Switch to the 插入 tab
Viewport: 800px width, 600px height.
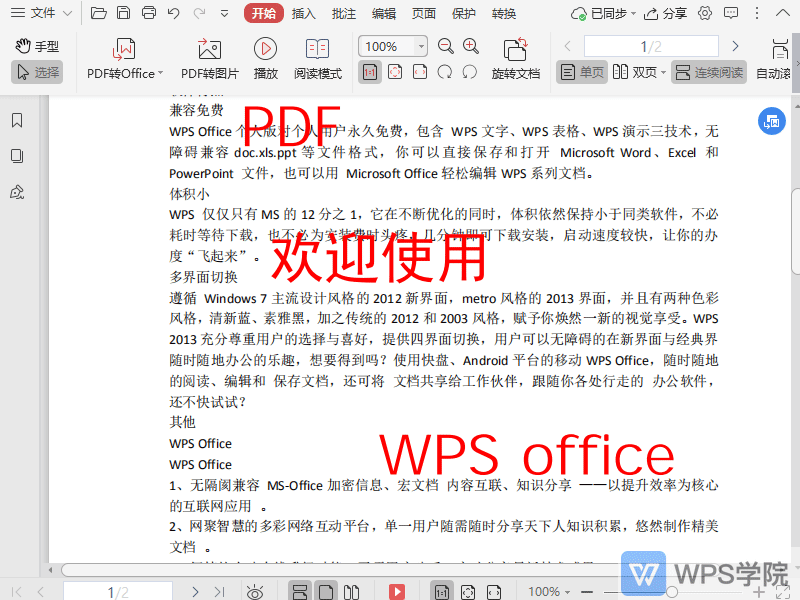[304, 13]
